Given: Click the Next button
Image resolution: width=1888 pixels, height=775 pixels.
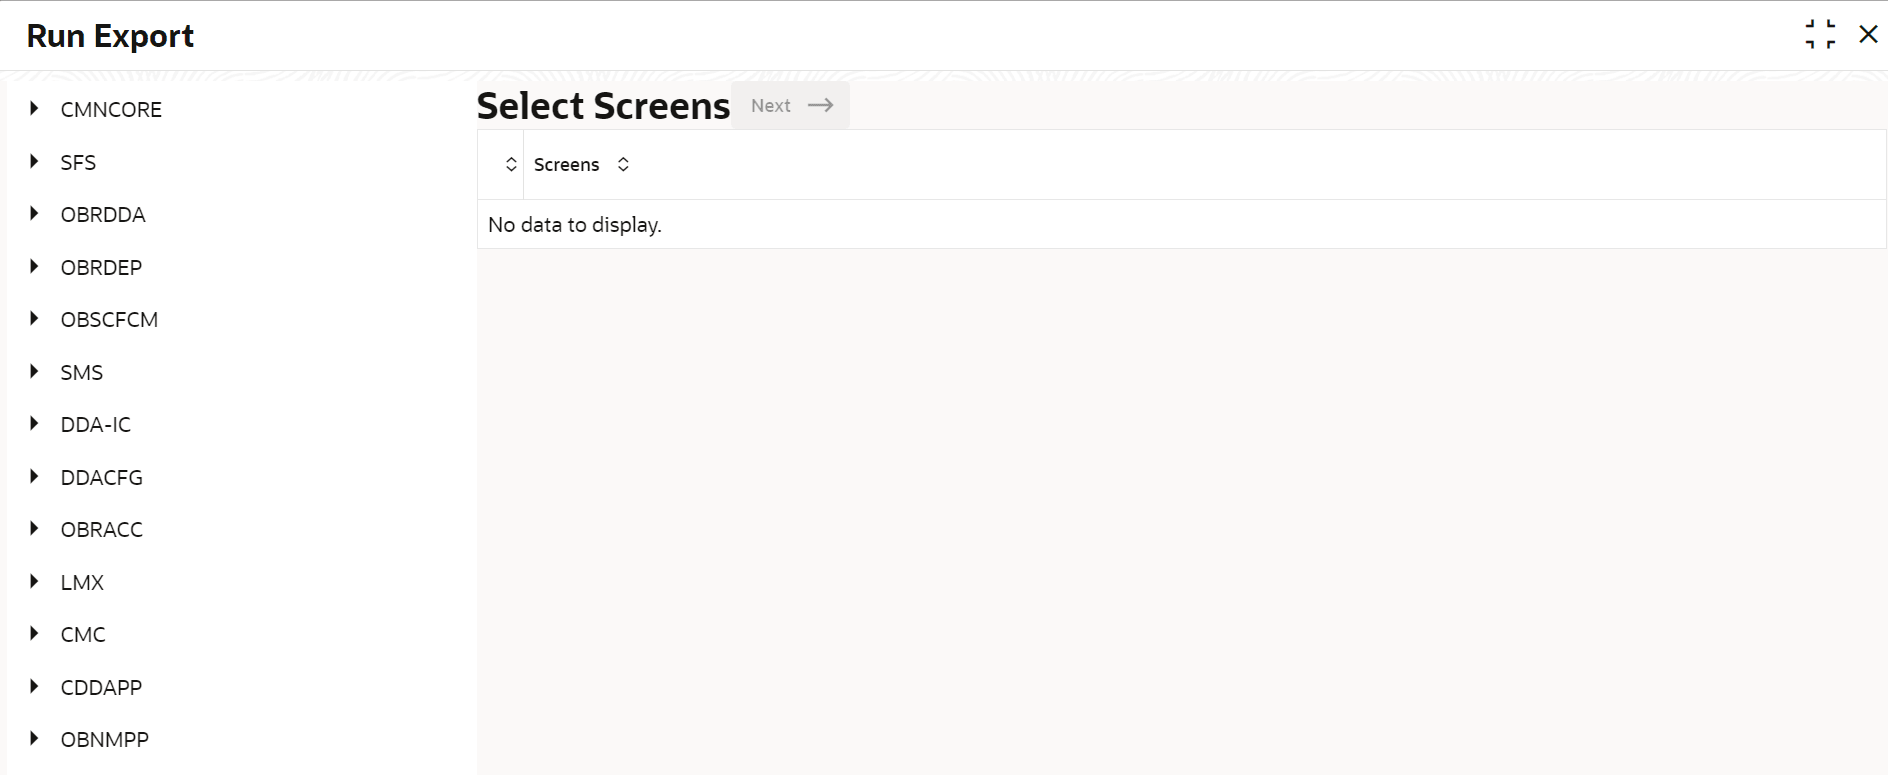Looking at the screenshot, I should pyautogui.click(x=772, y=105).
